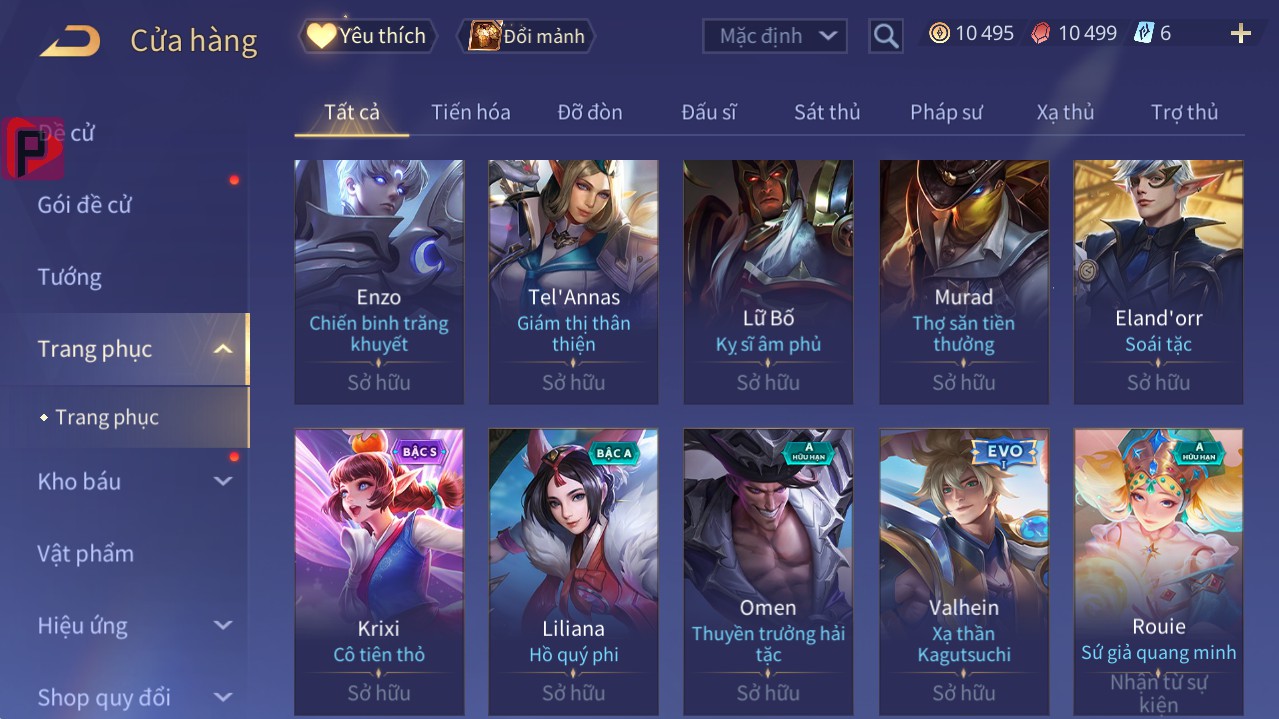
Task: Tap the plus icon to add currency
Action: click(1241, 34)
